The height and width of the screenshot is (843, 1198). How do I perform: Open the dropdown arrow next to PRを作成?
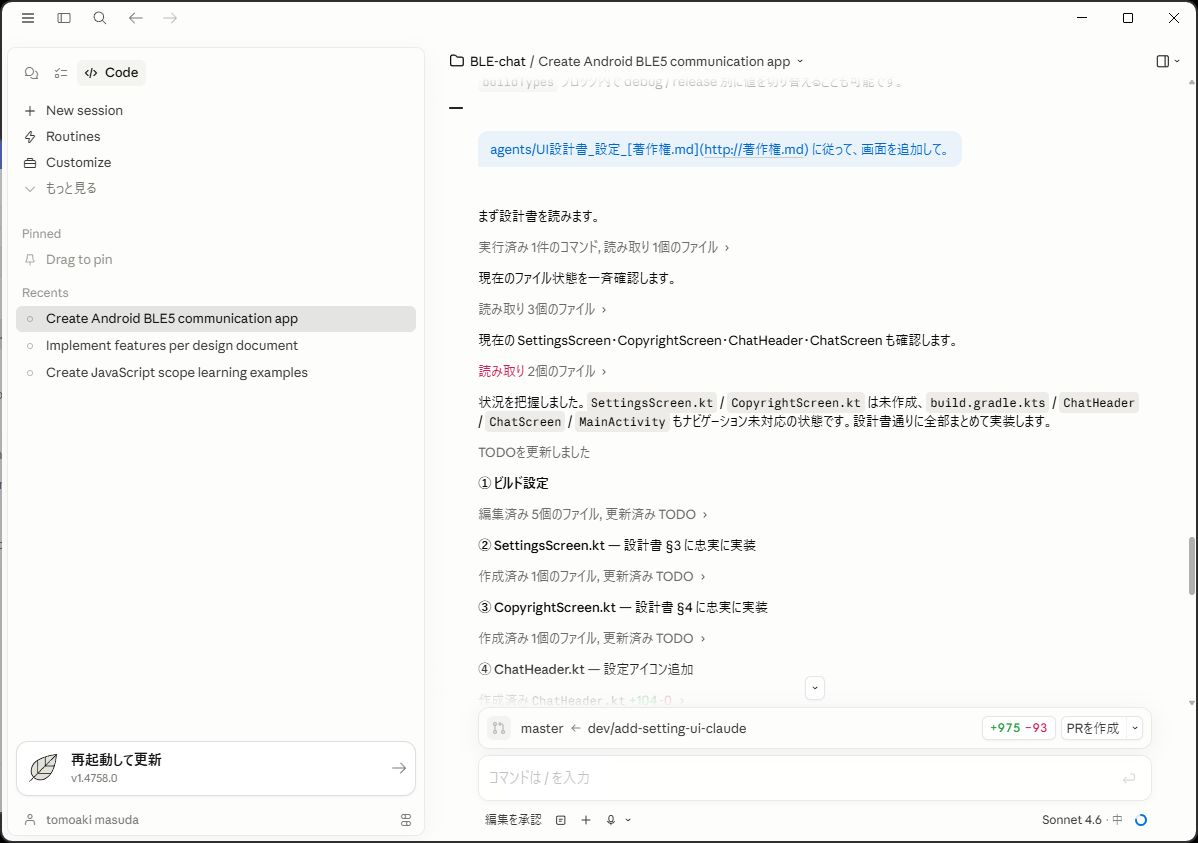coord(1135,729)
